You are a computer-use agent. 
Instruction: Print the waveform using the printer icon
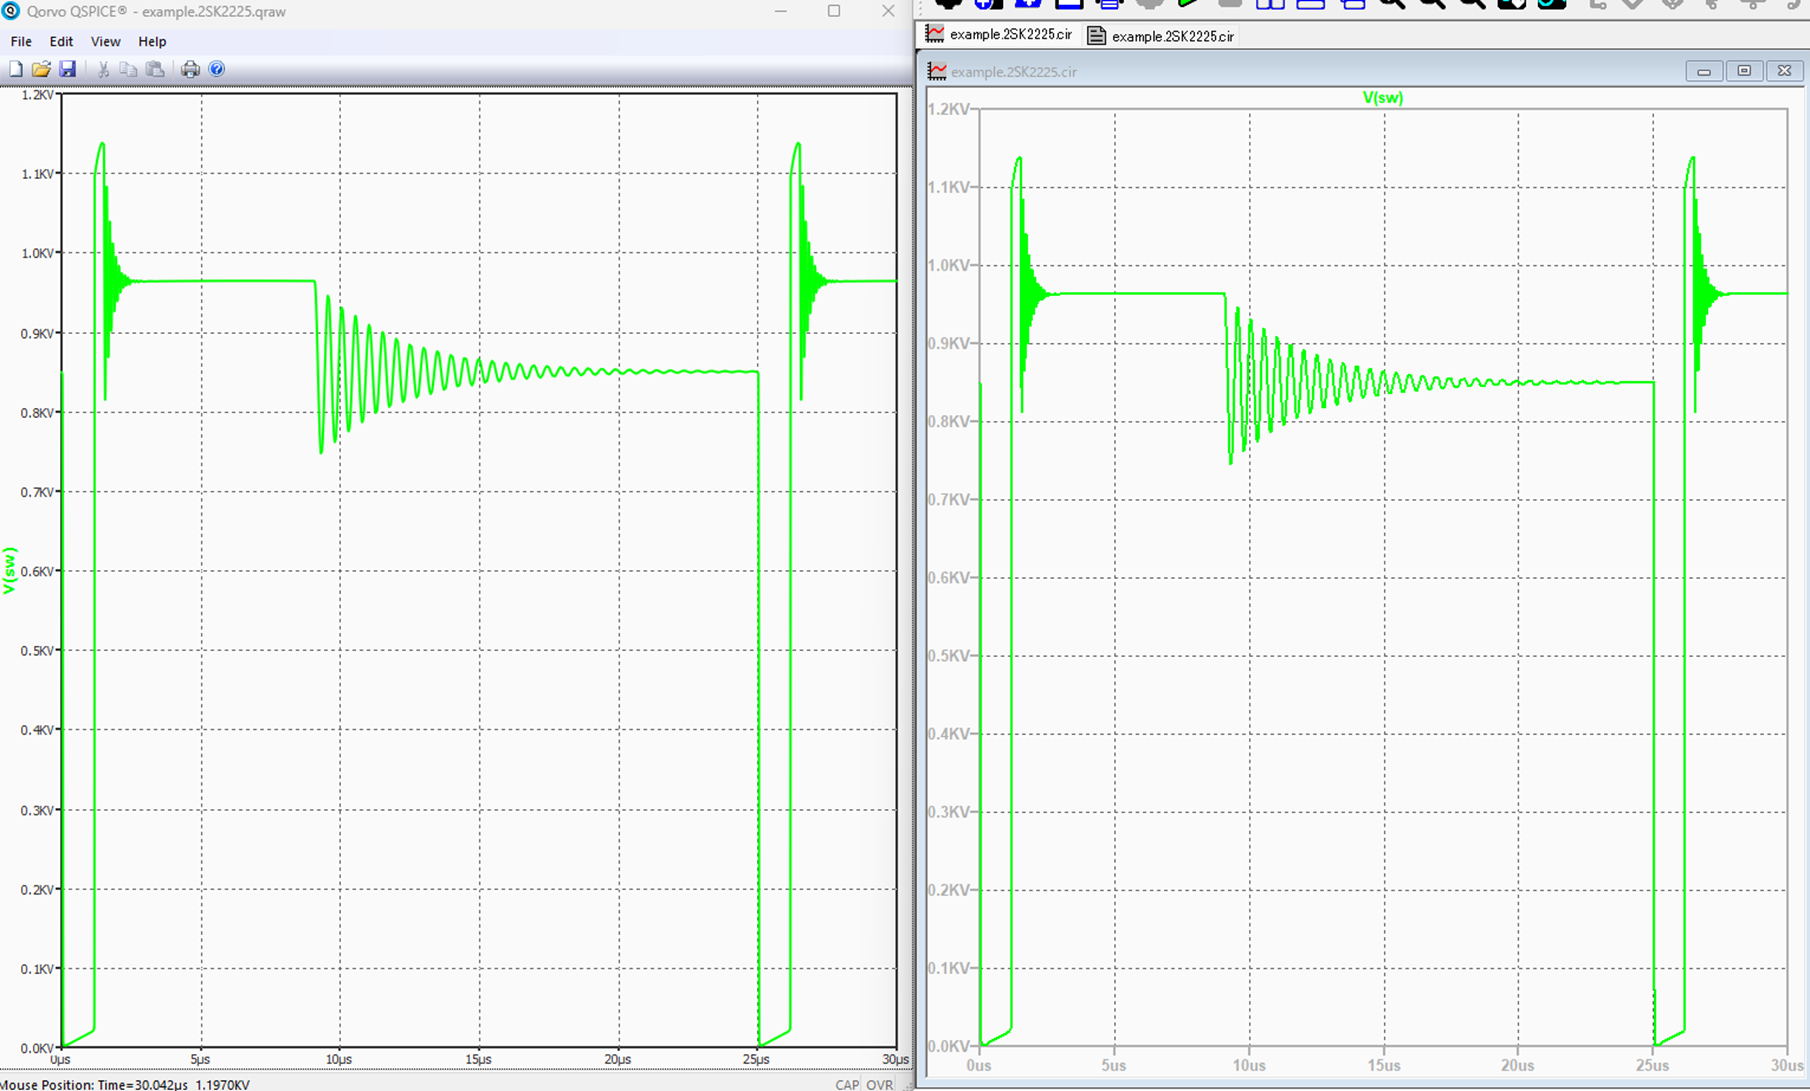point(190,69)
